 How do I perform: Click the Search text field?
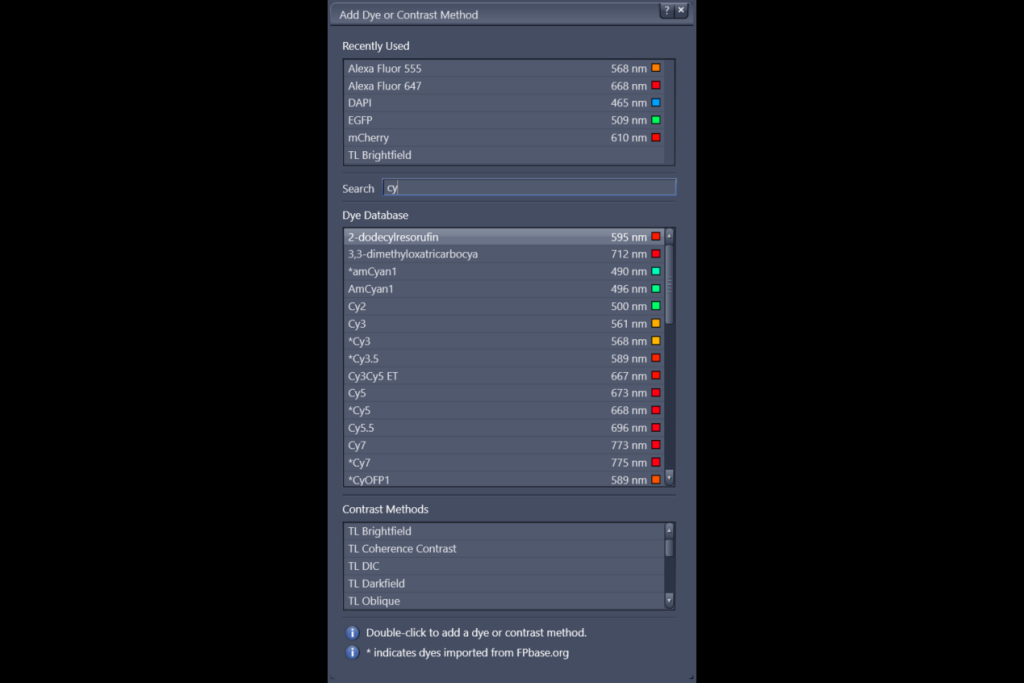pyautogui.click(x=530, y=188)
